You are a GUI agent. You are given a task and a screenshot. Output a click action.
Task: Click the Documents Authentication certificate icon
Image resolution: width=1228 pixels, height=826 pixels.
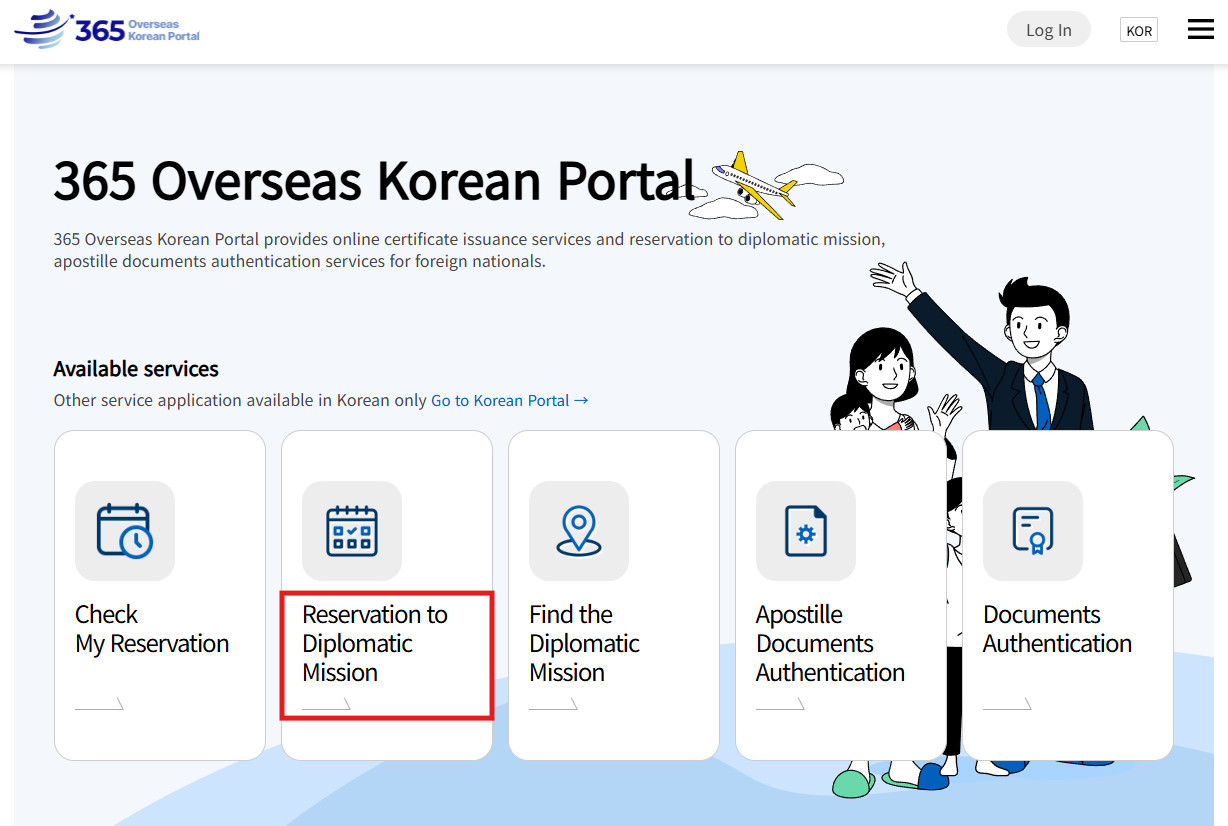pyautogui.click(x=1033, y=531)
